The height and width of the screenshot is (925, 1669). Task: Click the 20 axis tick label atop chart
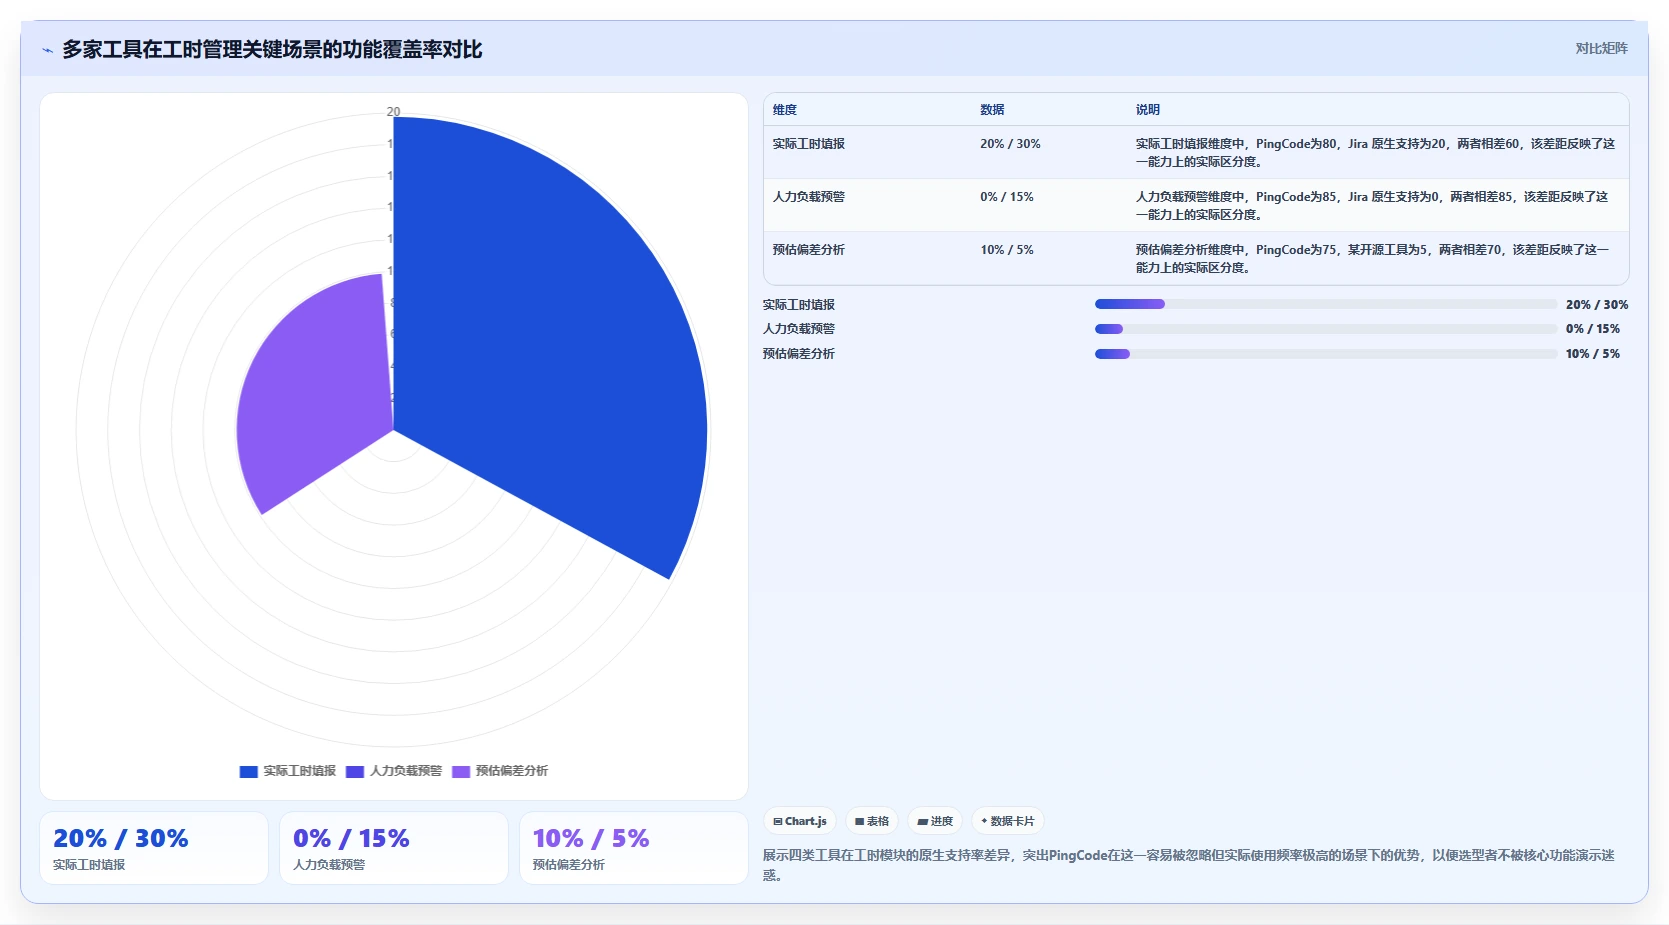click(393, 112)
